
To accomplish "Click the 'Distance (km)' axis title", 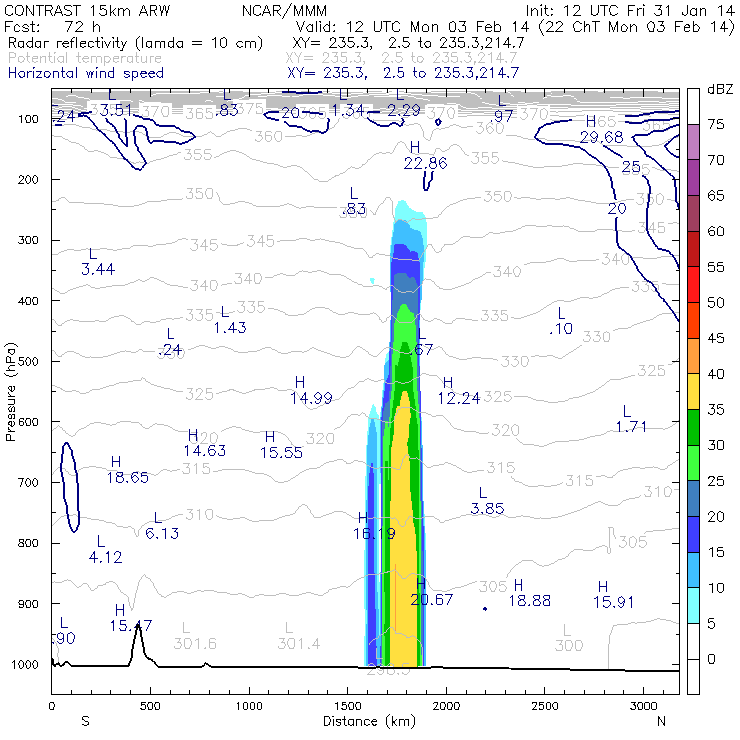I will (369, 721).
